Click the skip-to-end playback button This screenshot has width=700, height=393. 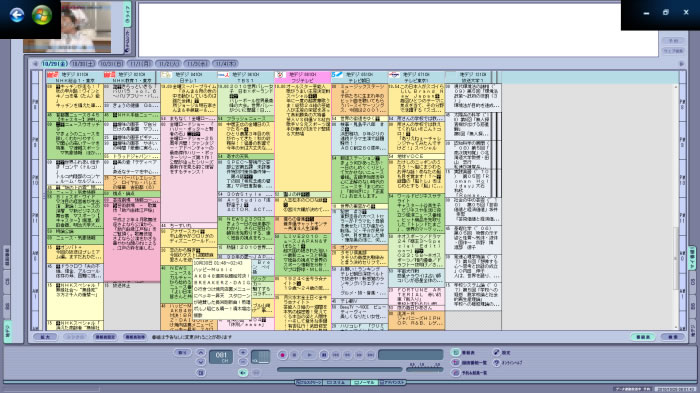coord(371,355)
